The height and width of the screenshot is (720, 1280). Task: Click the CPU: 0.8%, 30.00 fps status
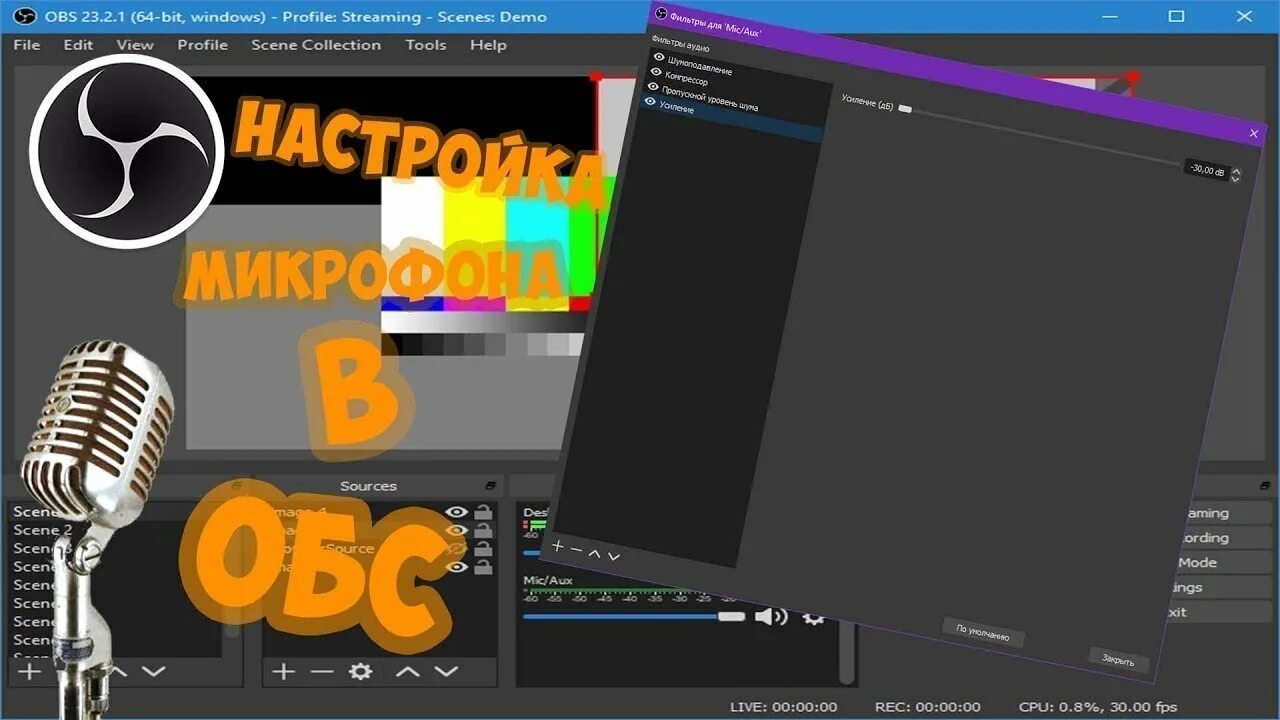(x=1100, y=707)
